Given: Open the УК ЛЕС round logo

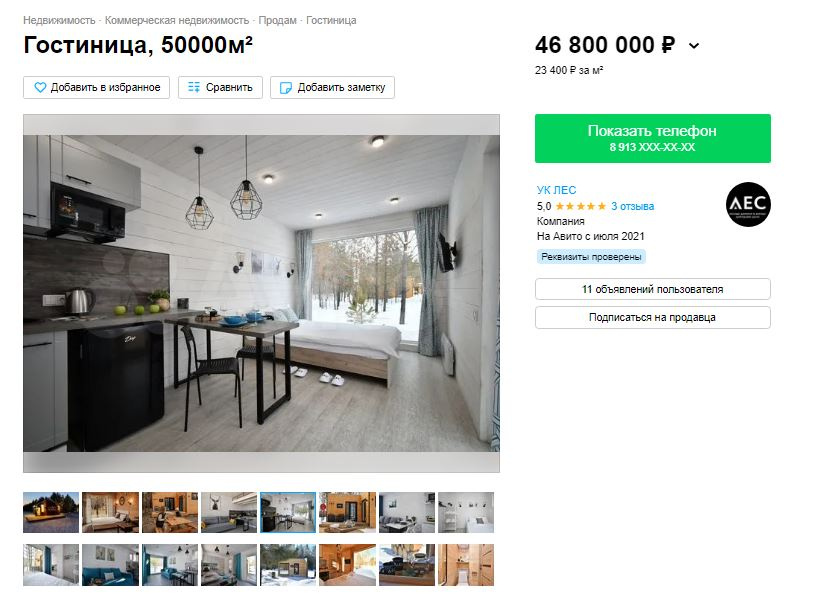Looking at the screenshot, I should pos(748,205).
